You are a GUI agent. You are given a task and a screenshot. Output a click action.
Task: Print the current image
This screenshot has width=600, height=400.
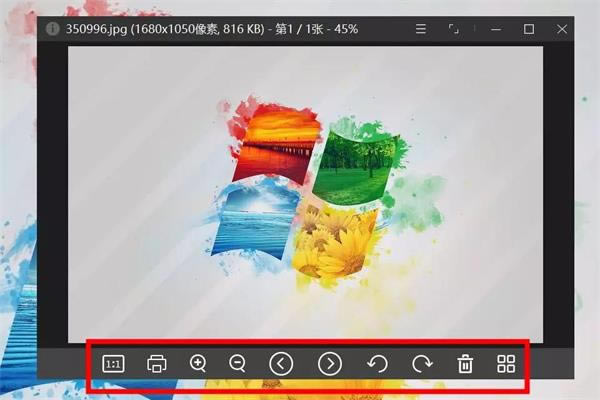coord(157,363)
